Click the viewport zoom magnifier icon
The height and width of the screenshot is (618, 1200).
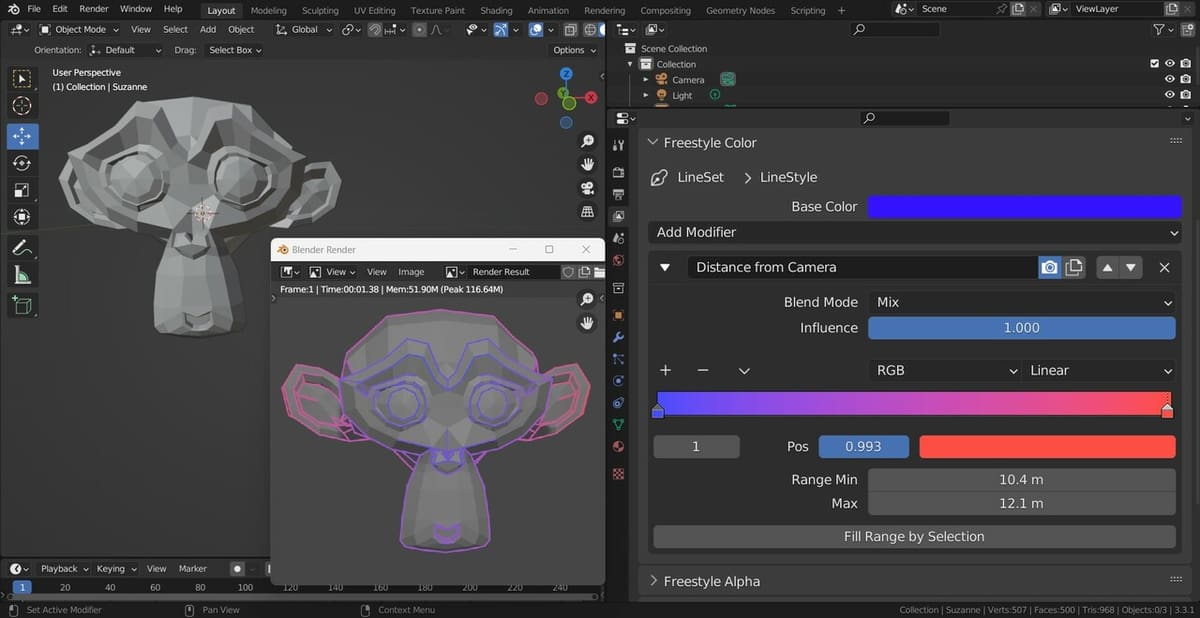[x=588, y=141]
